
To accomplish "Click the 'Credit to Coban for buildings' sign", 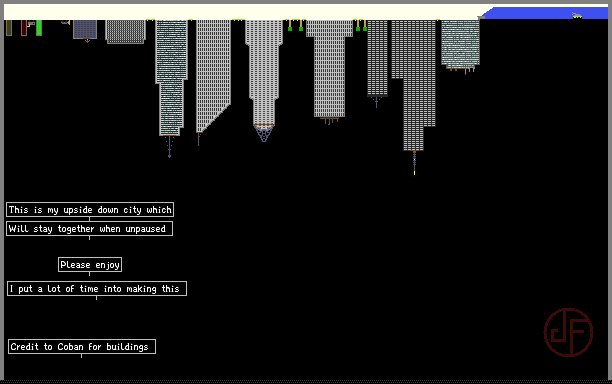I will tap(82, 347).
